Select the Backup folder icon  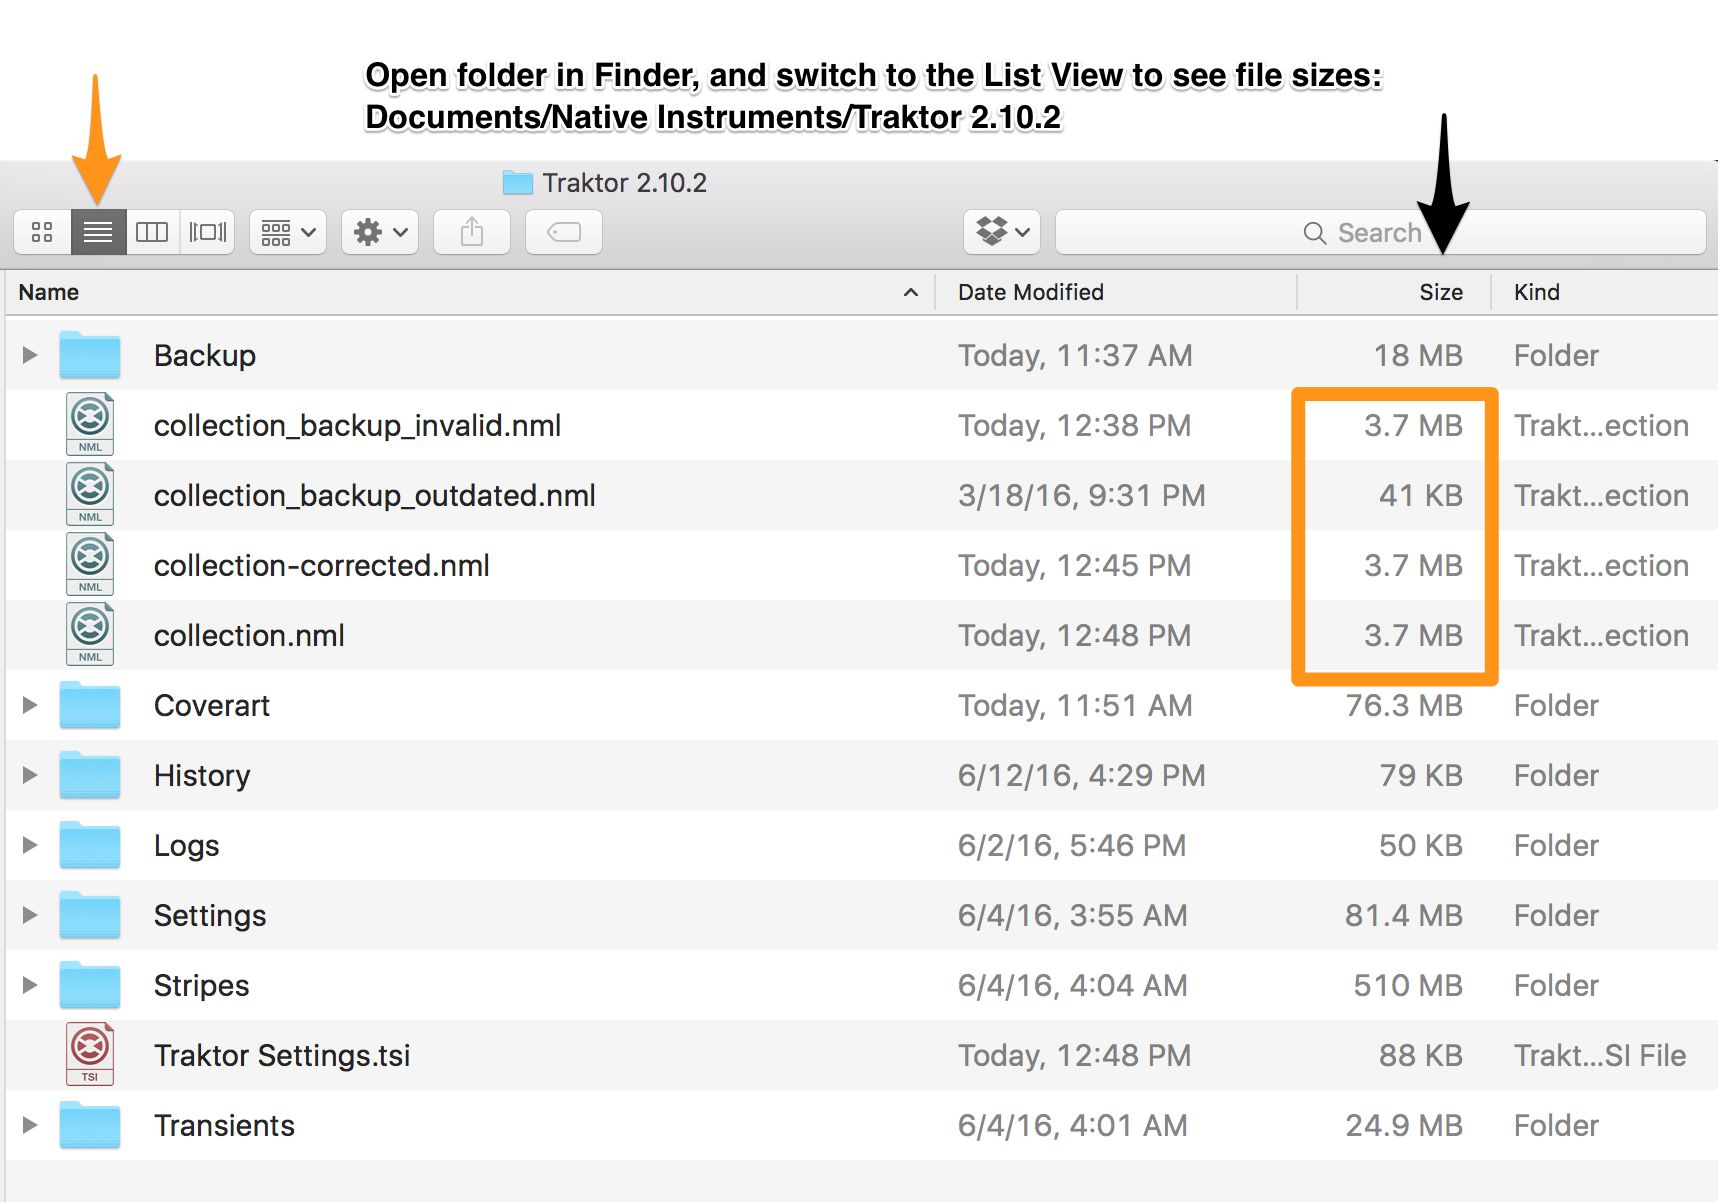[x=90, y=355]
